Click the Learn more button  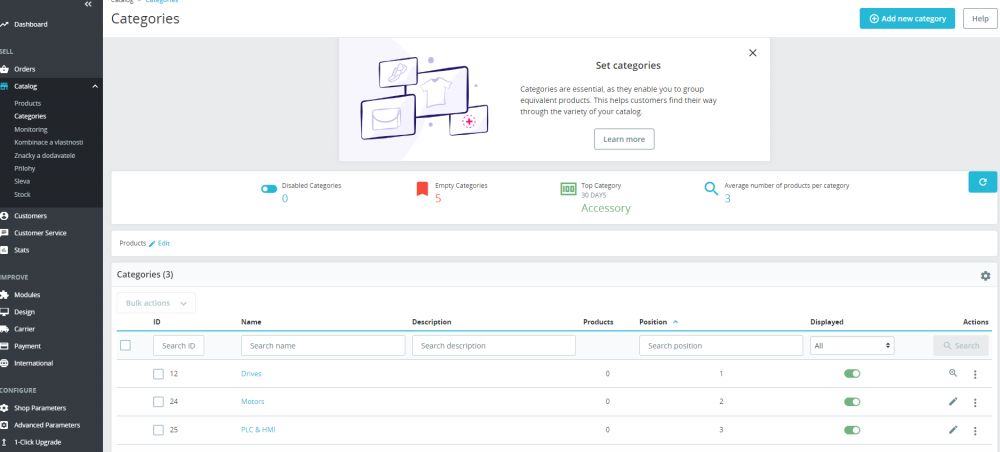click(x=624, y=139)
